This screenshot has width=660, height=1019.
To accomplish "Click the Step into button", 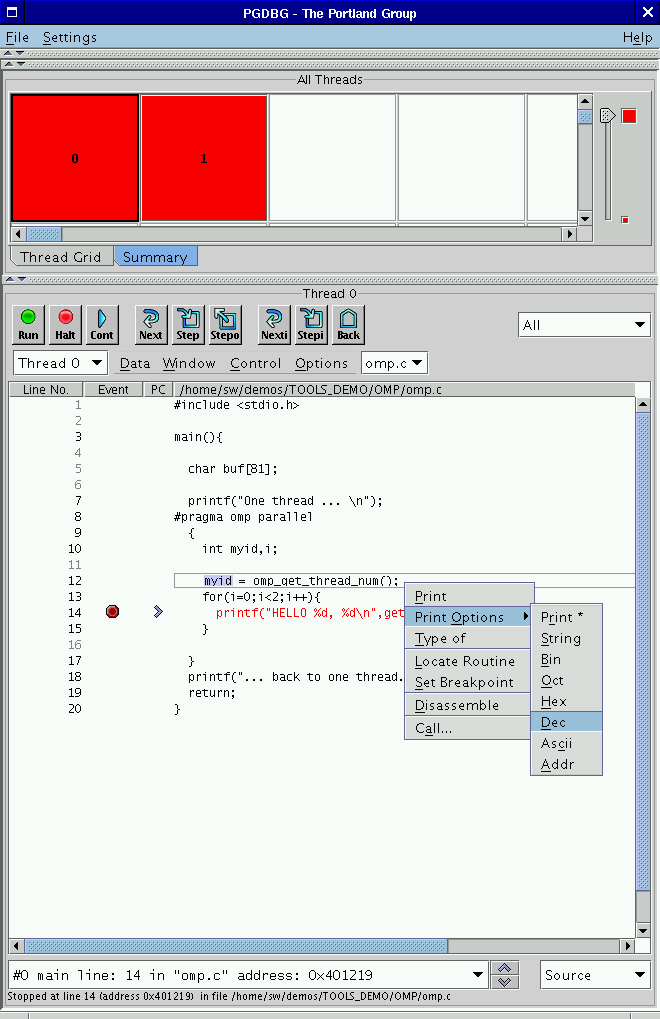I will pos(188,324).
